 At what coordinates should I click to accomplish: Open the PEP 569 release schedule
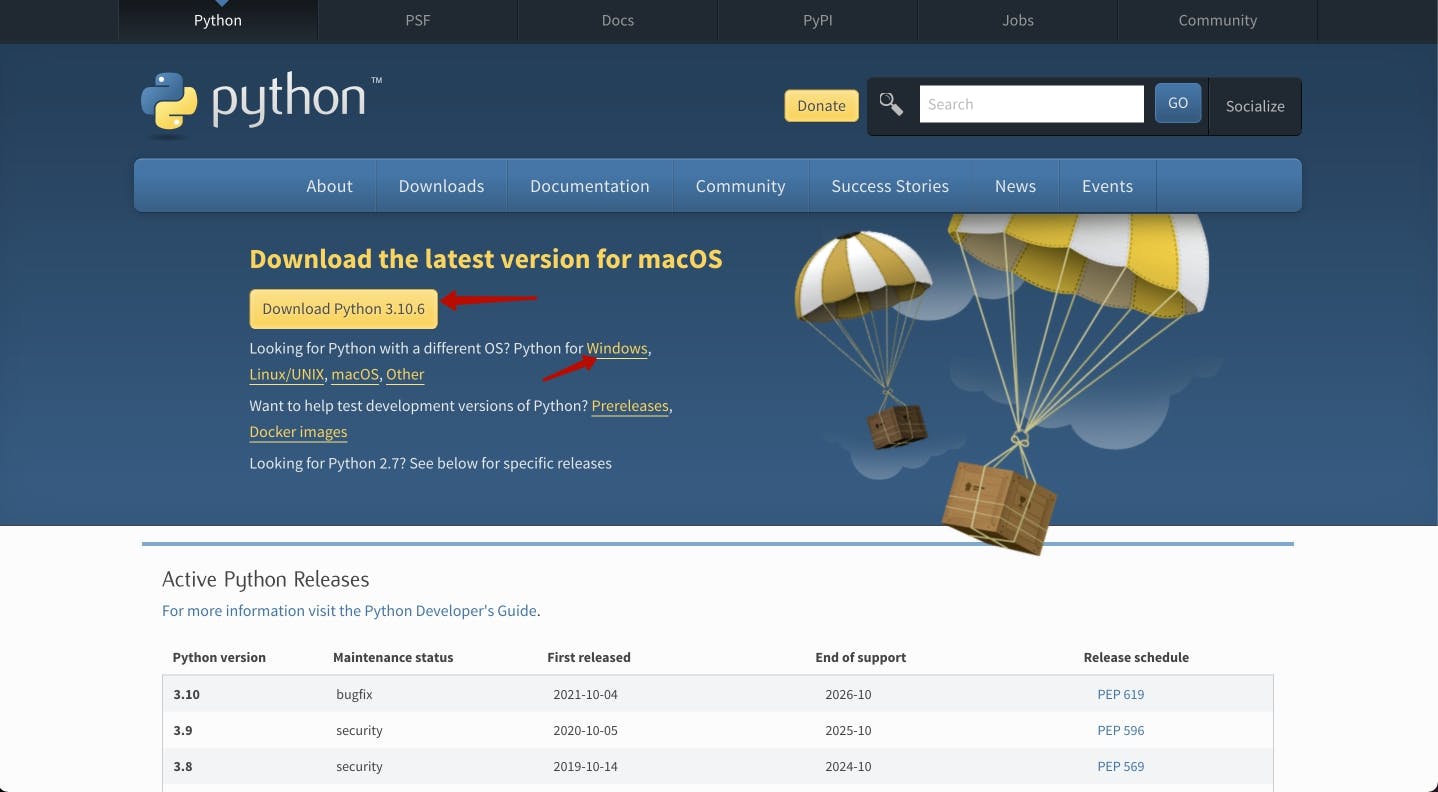1120,766
